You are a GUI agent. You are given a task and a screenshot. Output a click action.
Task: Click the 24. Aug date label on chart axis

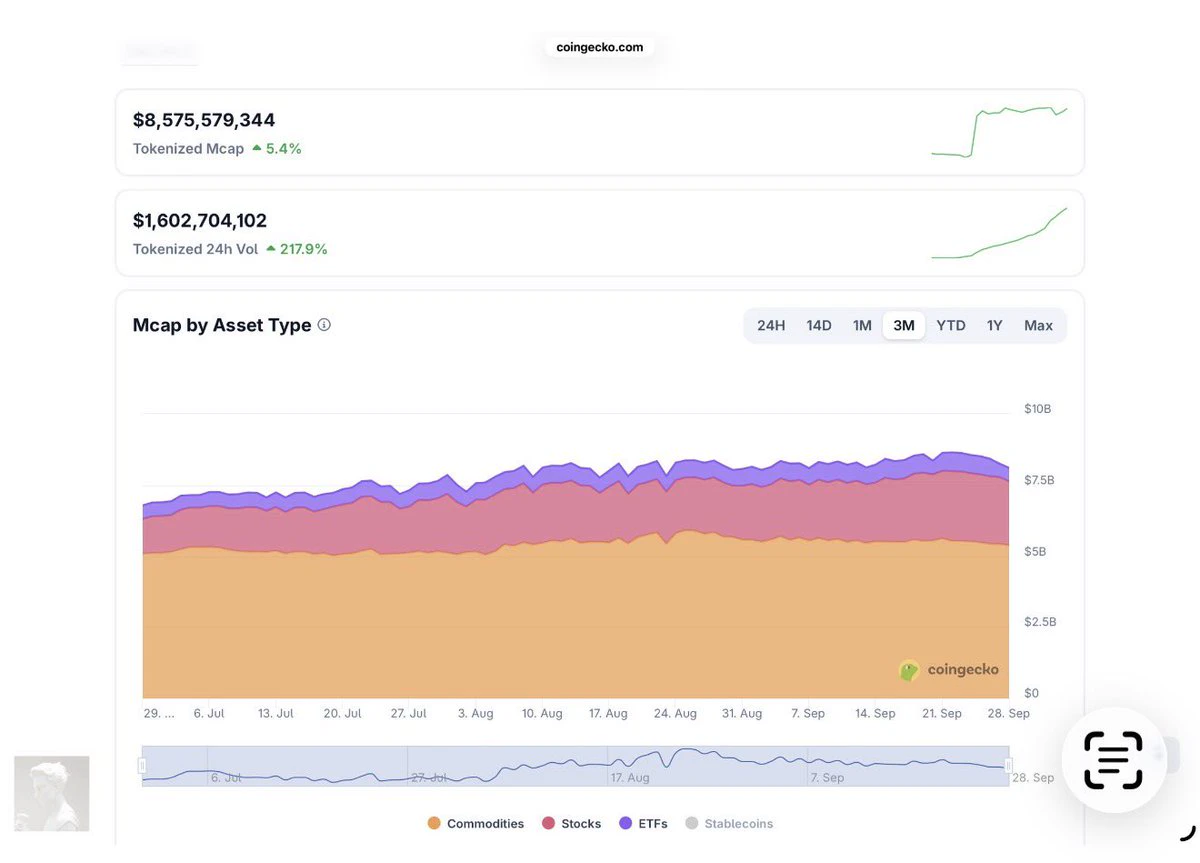(675, 713)
